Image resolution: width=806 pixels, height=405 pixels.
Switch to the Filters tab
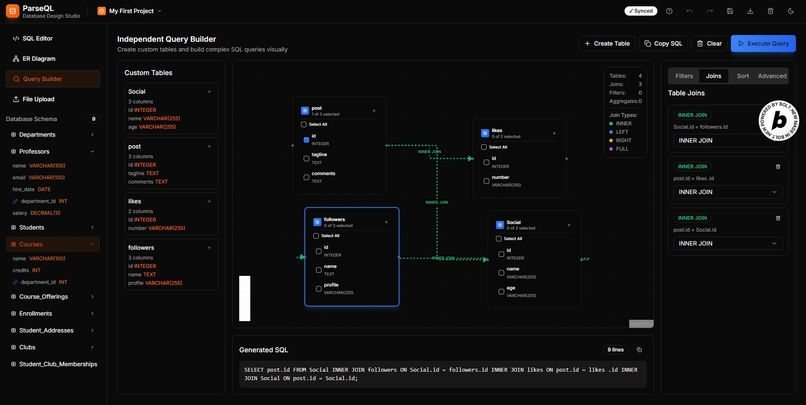pos(684,76)
